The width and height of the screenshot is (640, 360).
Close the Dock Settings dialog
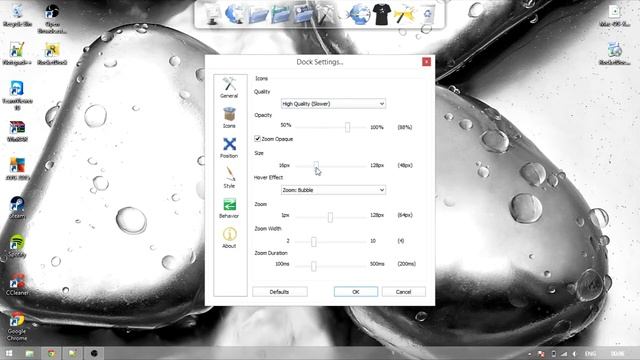(426, 62)
